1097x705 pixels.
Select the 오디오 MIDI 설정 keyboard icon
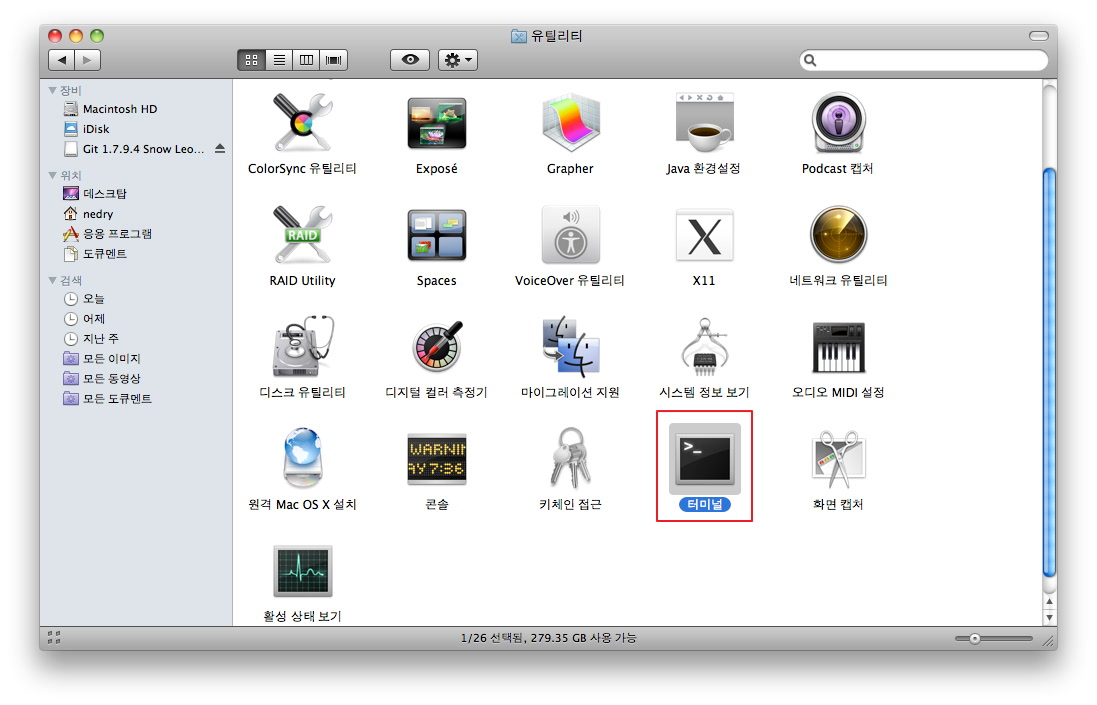(838, 348)
